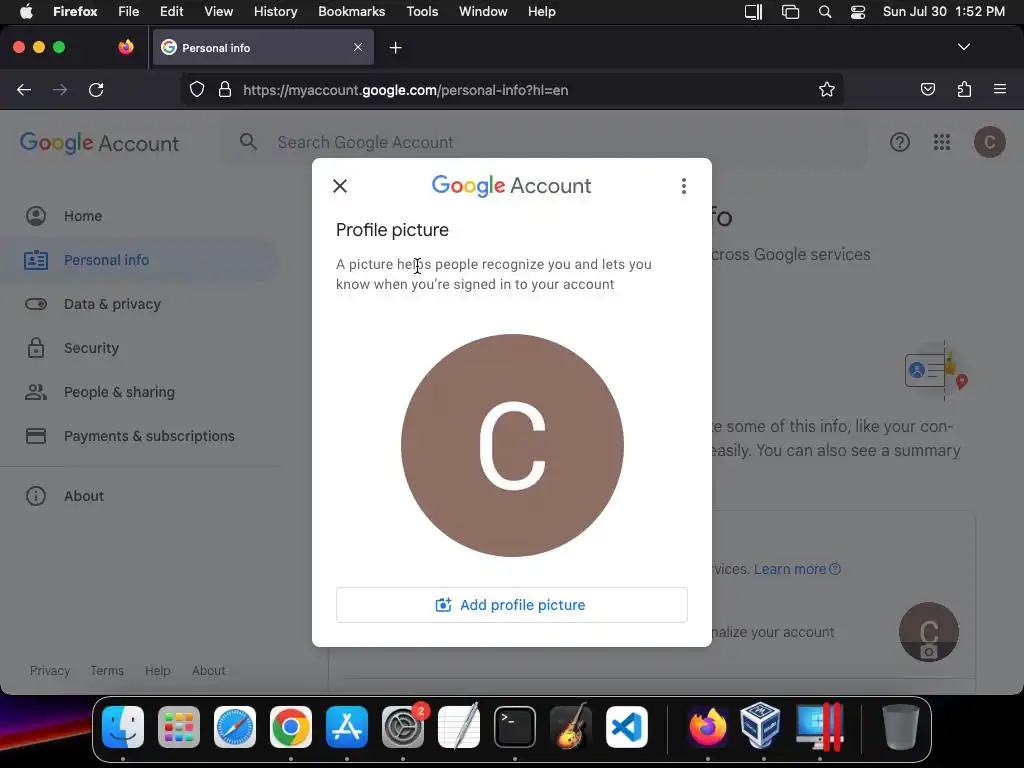
Task: Open the History menu
Action: pyautogui.click(x=276, y=12)
